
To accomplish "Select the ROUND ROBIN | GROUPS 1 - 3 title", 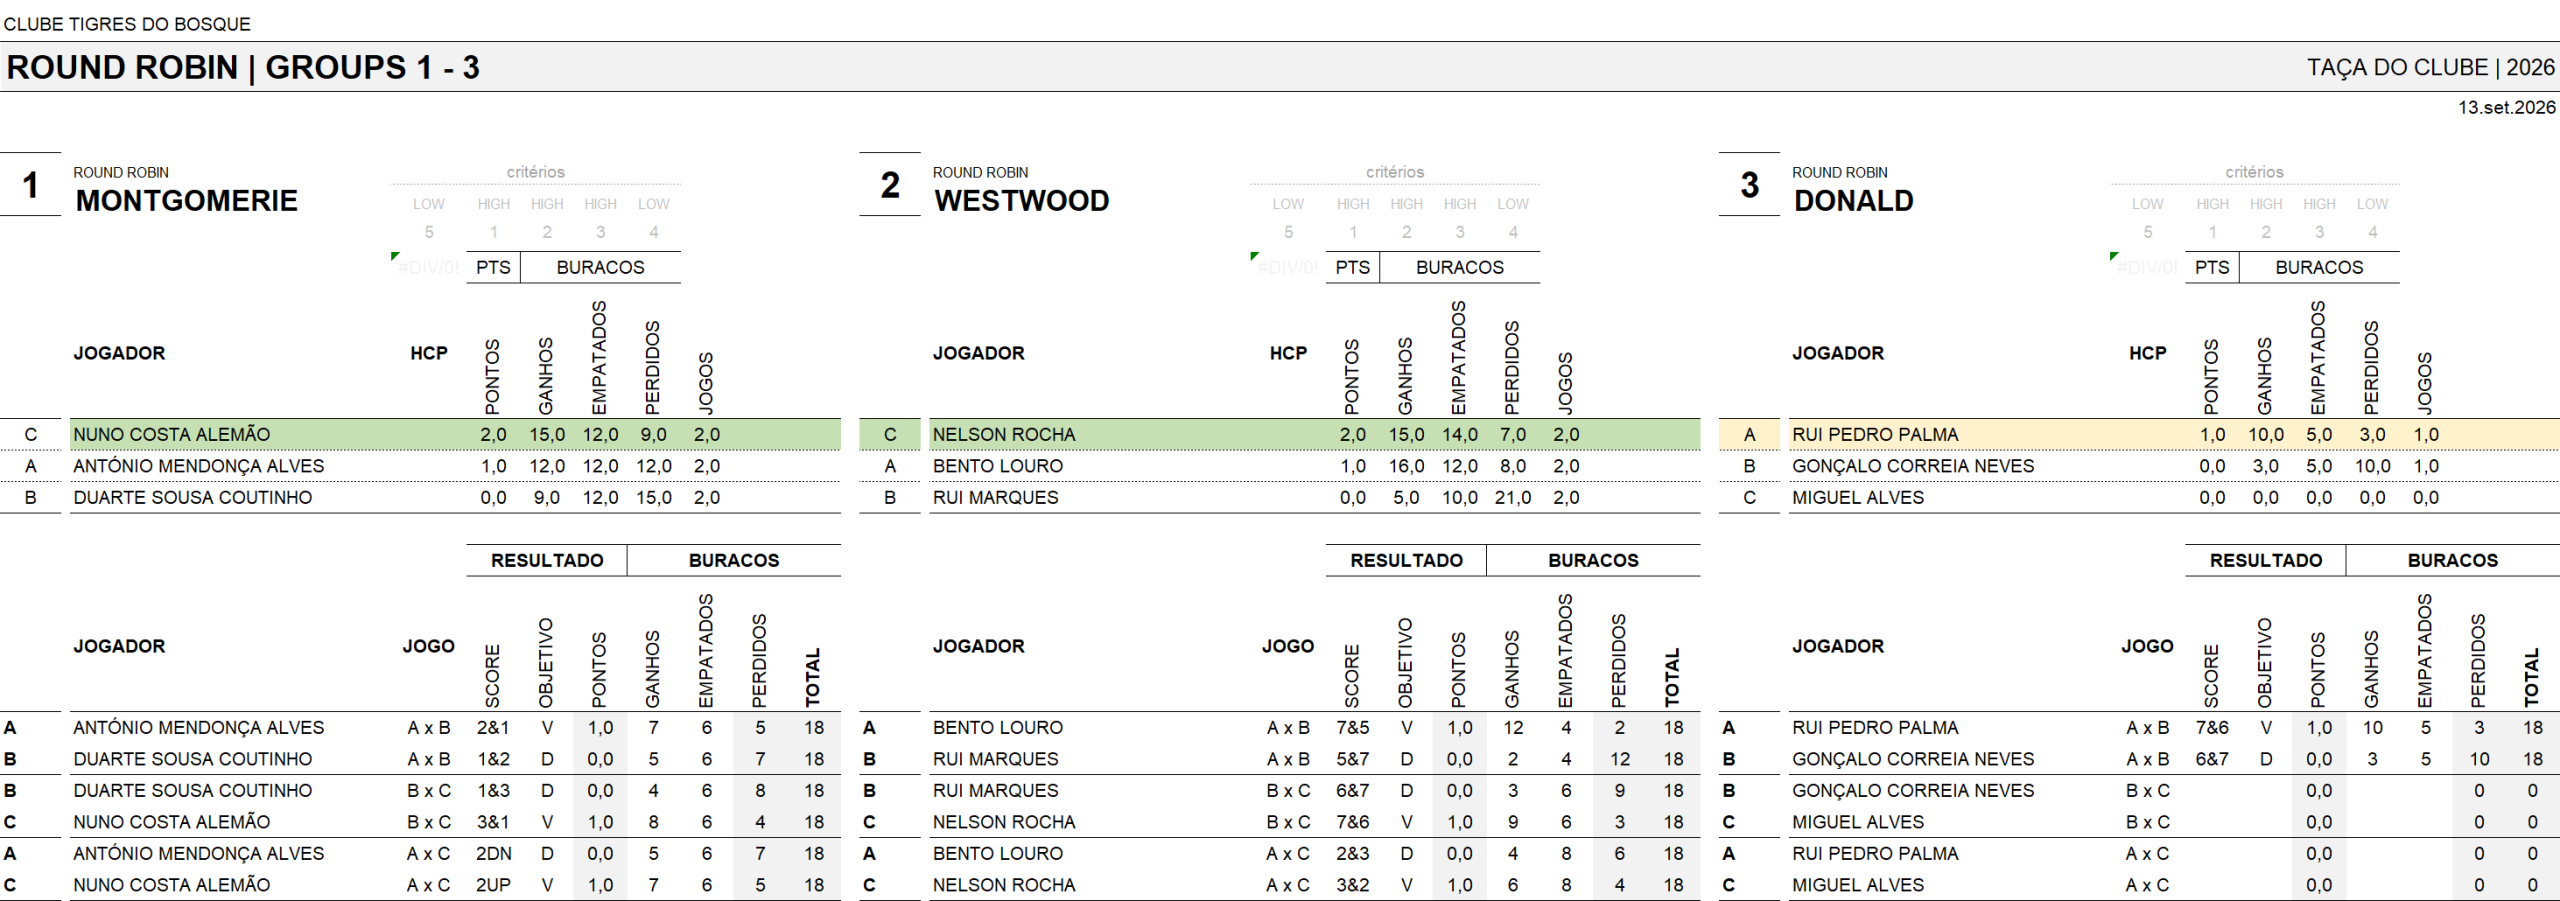I will [243, 67].
